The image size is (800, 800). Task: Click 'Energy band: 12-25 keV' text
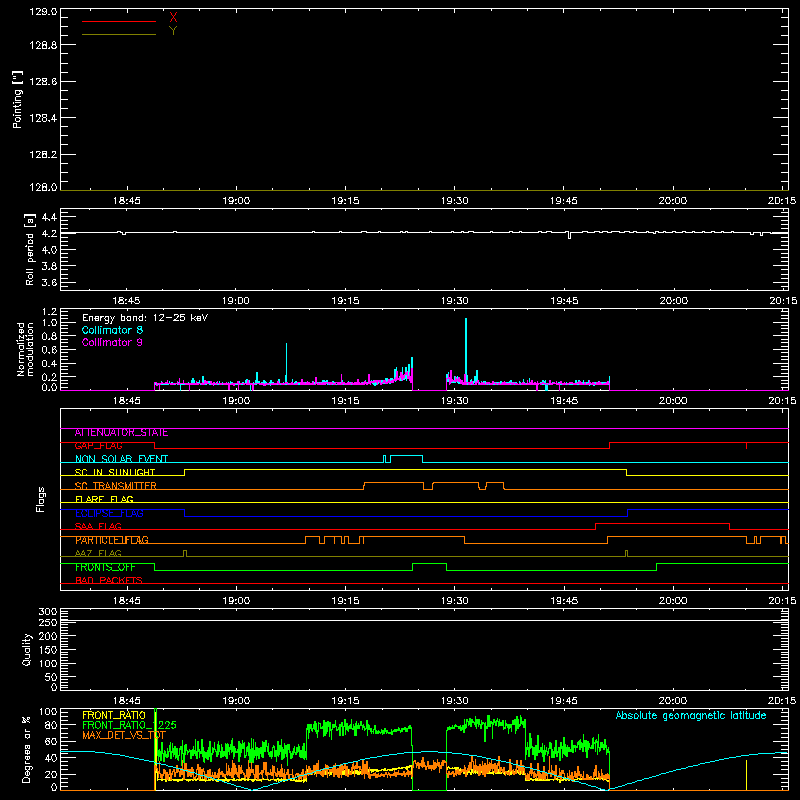click(x=145, y=318)
